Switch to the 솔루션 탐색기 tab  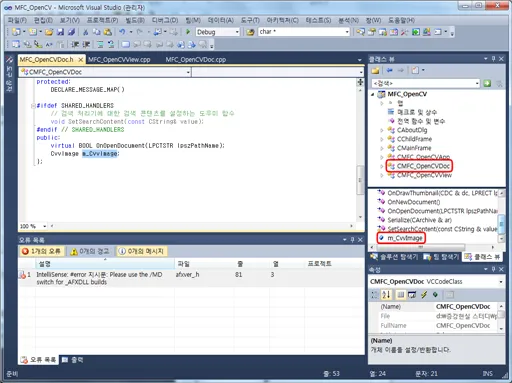click(x=395, y=257)
